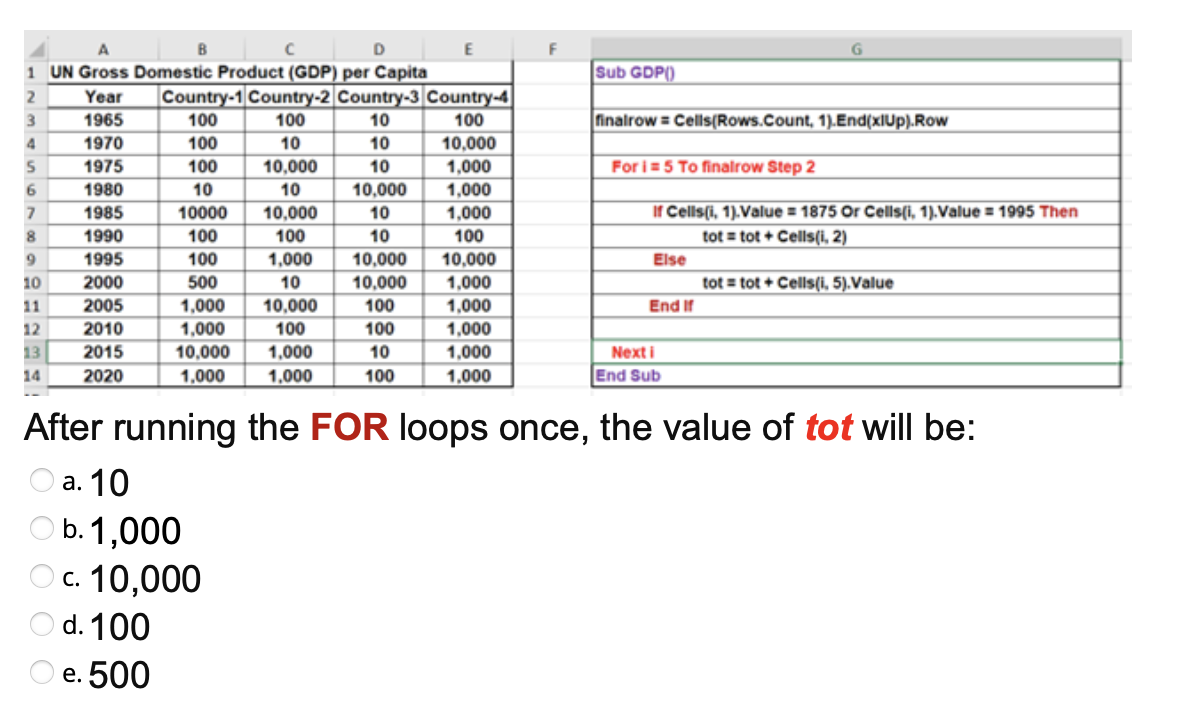The image size is (1178, 716).
Task: Click the title cell 'UN Gross Domestic Product (GDP) per Capita'
Action: coord(280,73)
